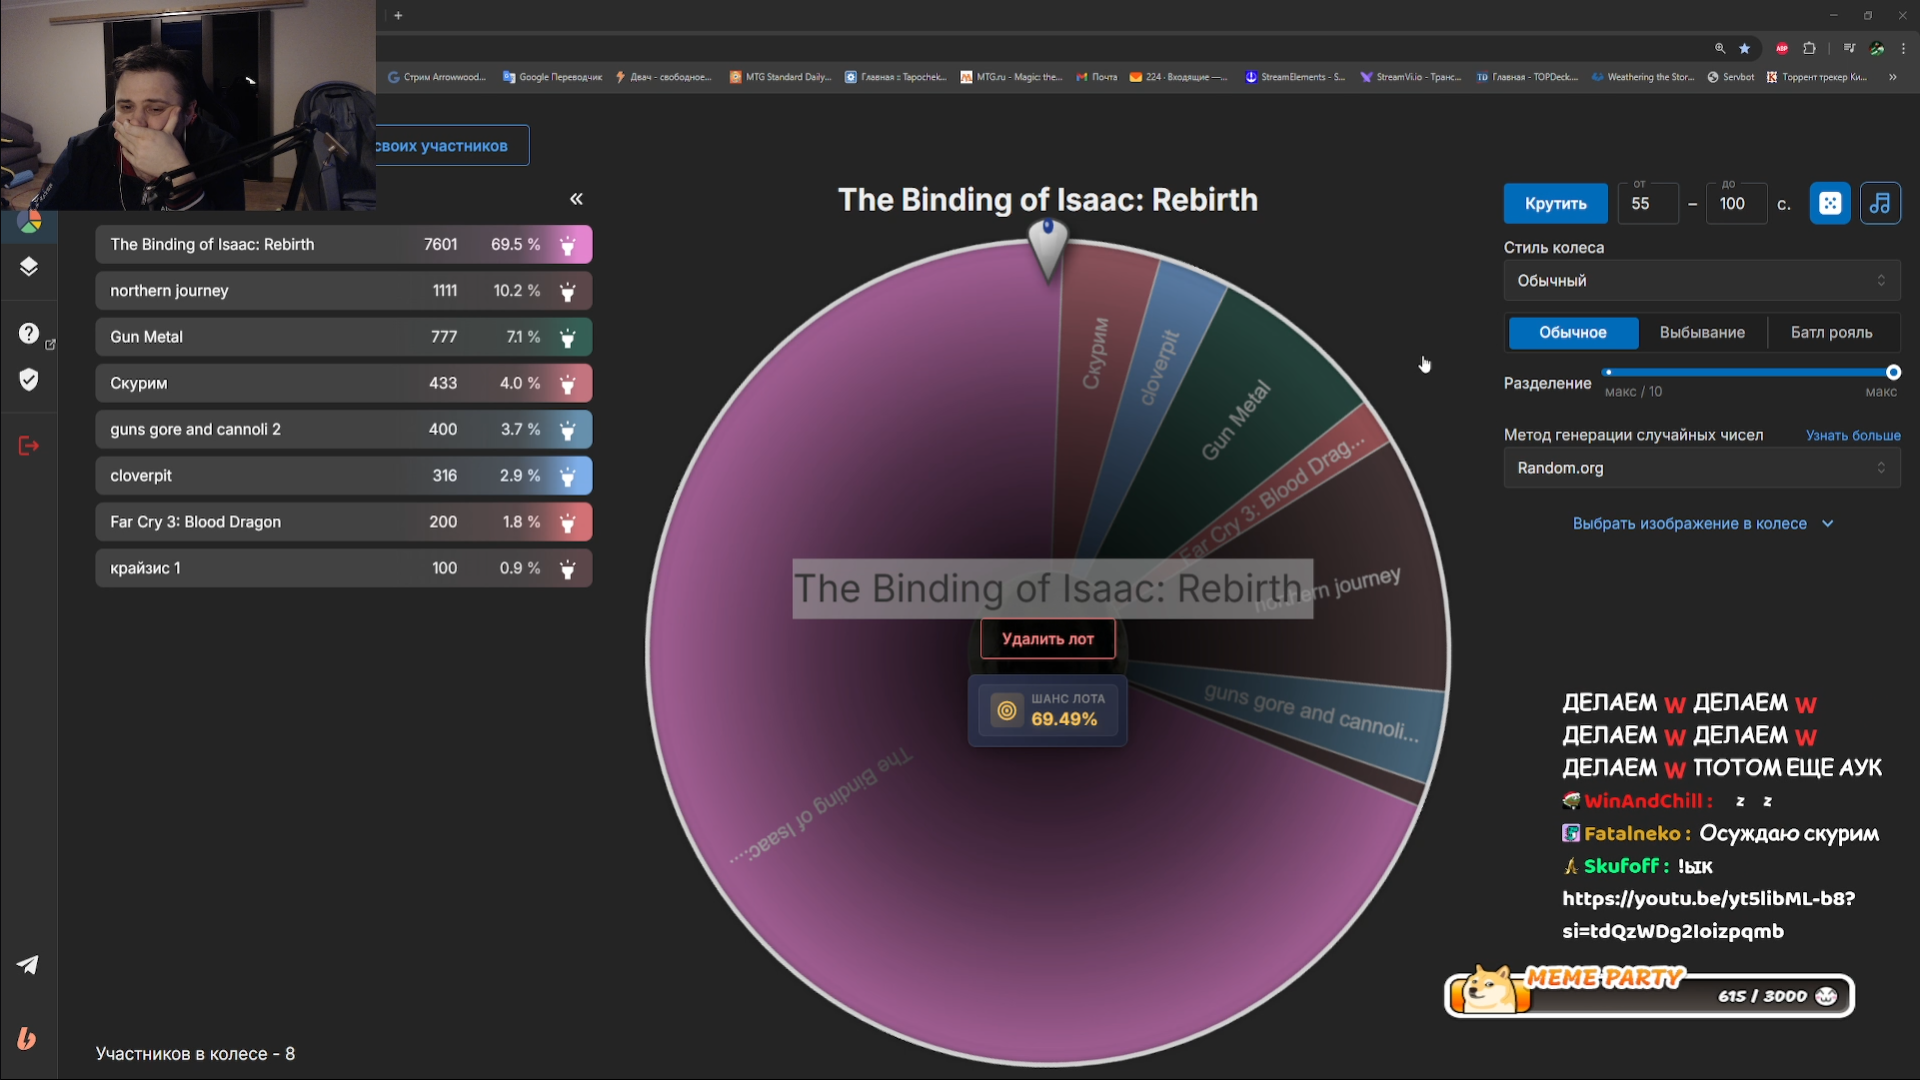Open MTG Standard Daily bookmark
Image resolution: width=1920 pixels, height=1080 pixels.
coord(781,77)
